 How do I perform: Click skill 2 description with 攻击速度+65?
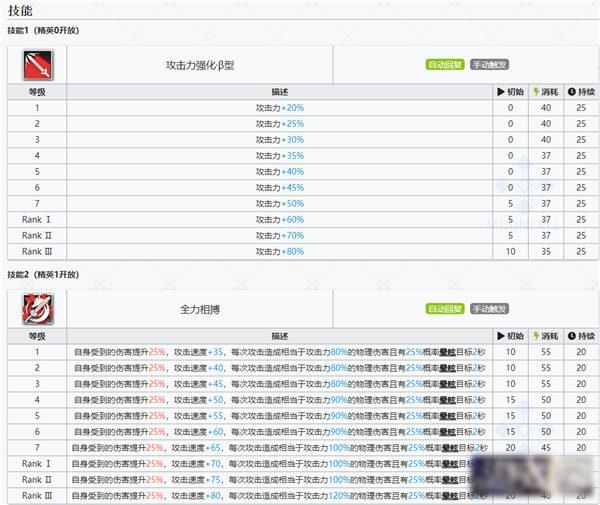click(x=279, y=448)
